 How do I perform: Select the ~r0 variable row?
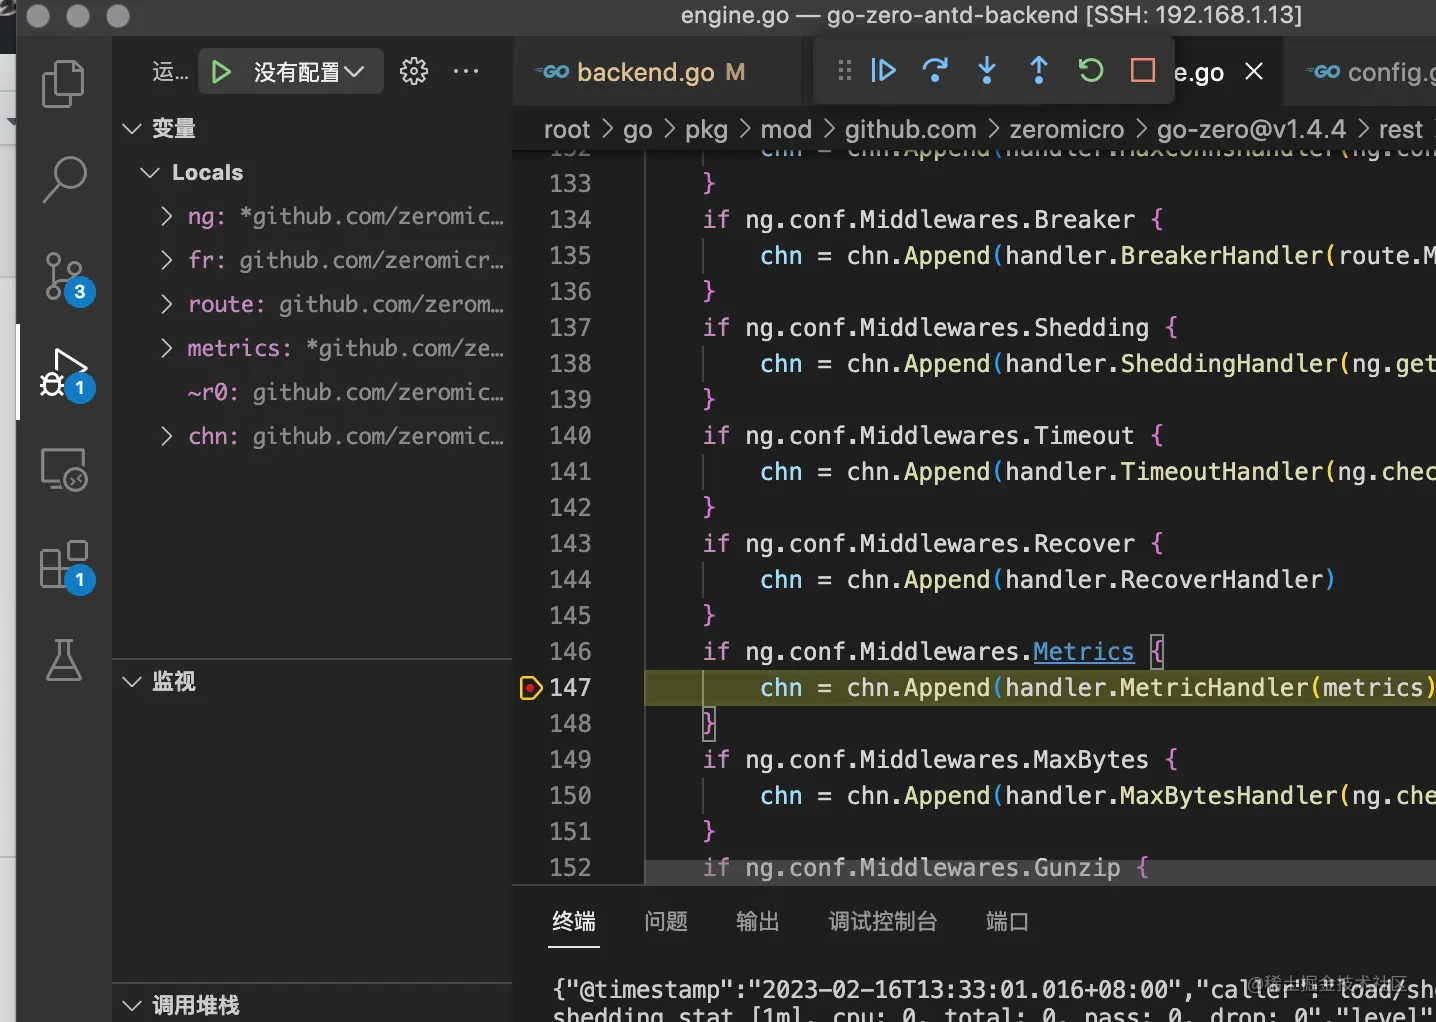pyautogui.click(x=312, y=392)
